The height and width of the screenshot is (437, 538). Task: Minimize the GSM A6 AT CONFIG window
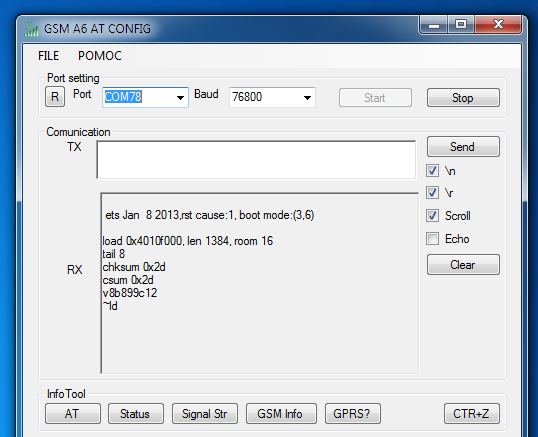[x=434, y=25]
